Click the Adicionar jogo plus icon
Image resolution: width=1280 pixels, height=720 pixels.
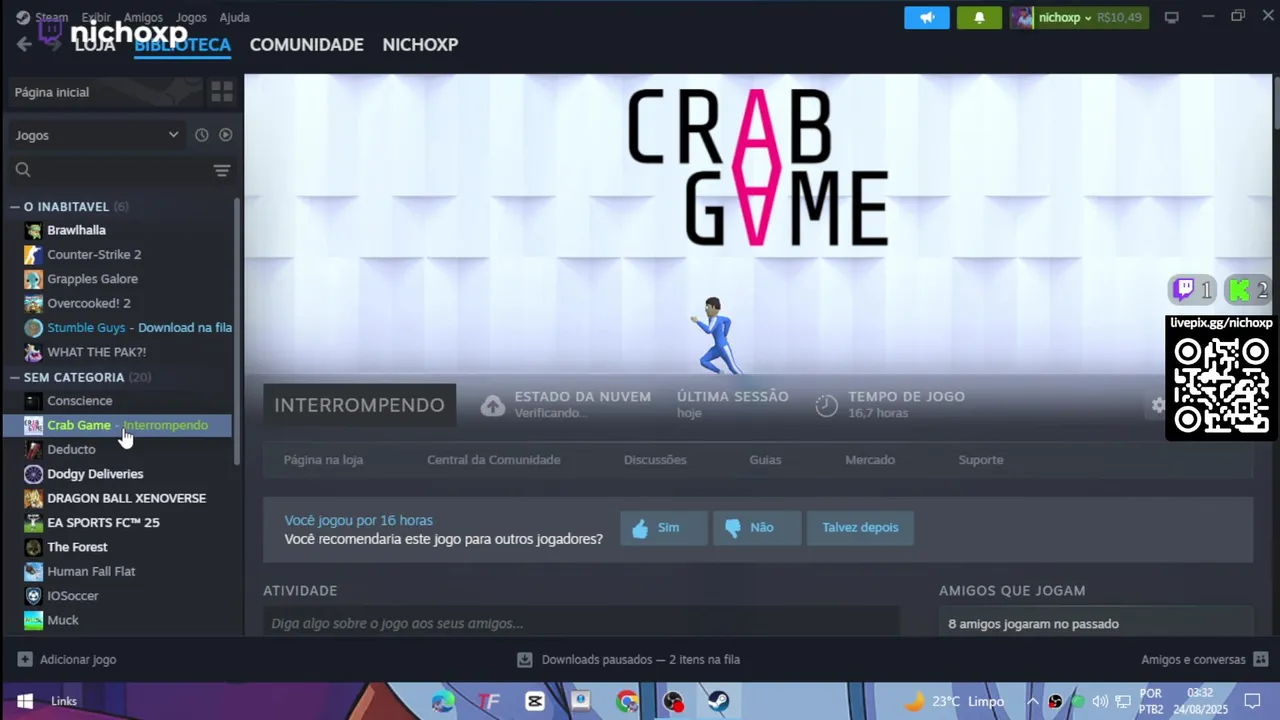click(25, 660)
